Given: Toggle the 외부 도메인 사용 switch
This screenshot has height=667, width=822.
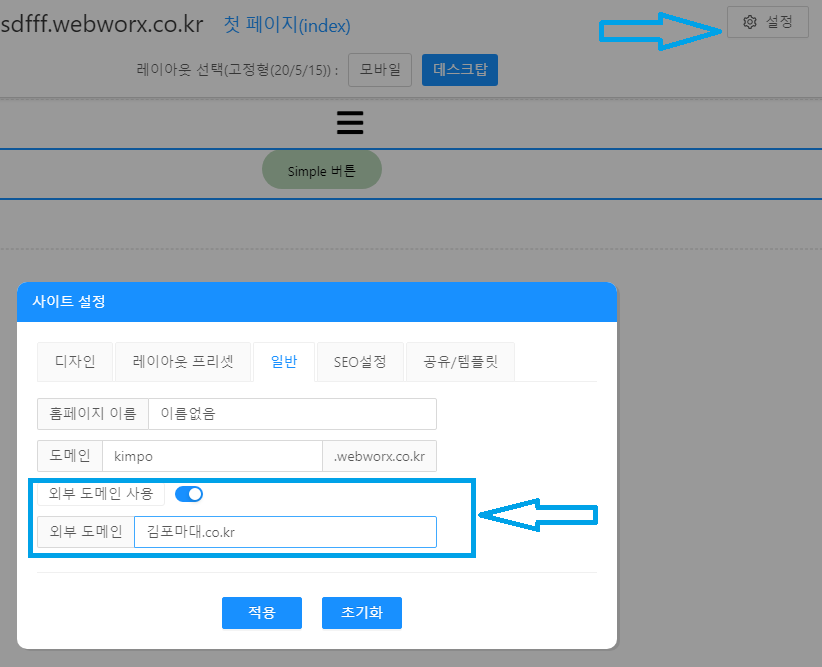Looking at the screenshot, I should tap(189, 493).
